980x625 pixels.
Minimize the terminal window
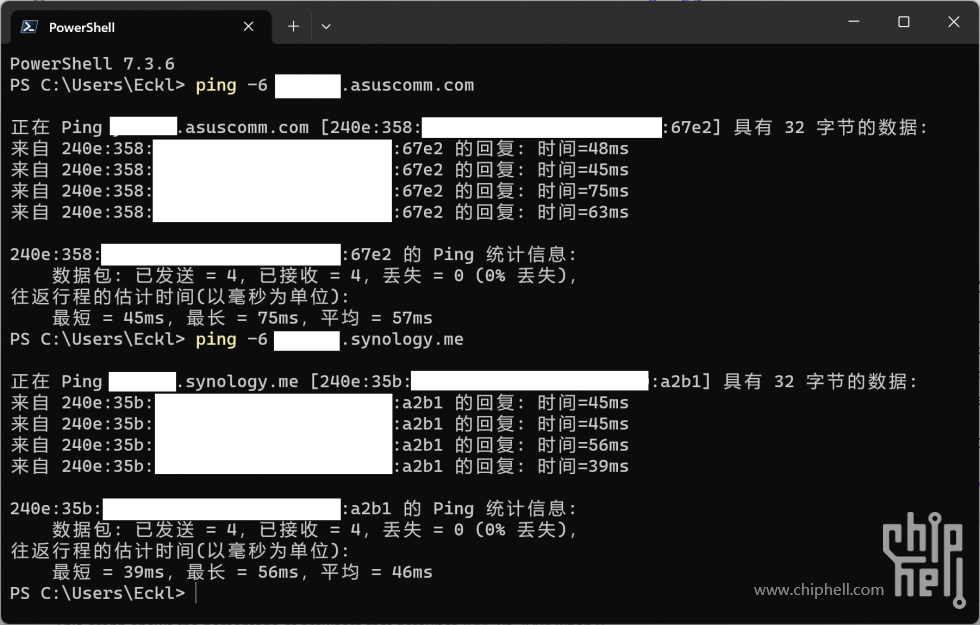click(x=854, y=22)
